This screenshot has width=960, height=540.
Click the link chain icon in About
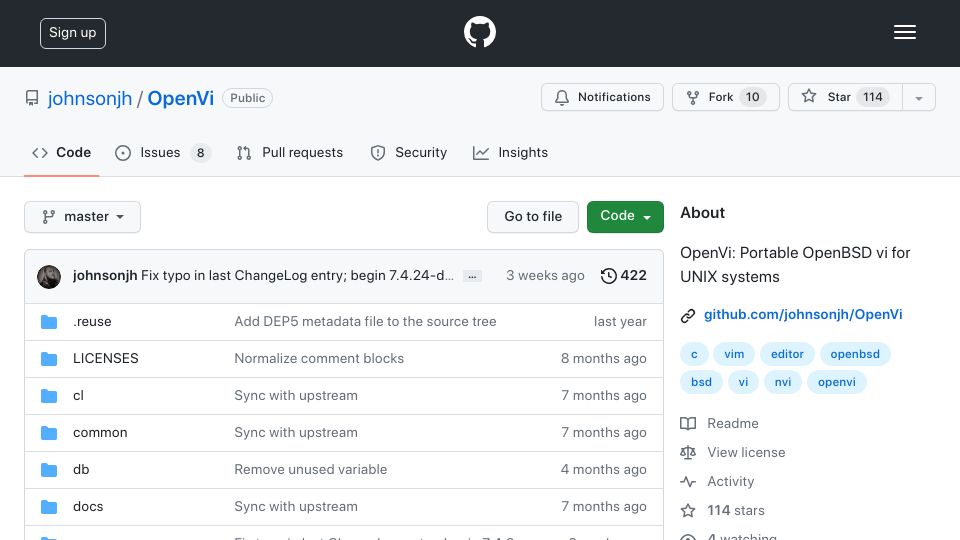tap(688, 315)
